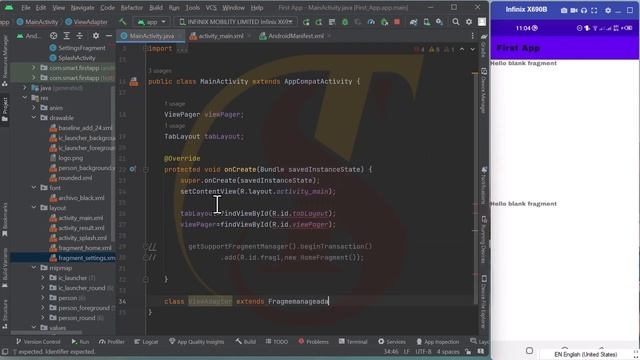Start recording in Infinix mirror window
This screenshot has width=640, height=360.
(574, 11)
